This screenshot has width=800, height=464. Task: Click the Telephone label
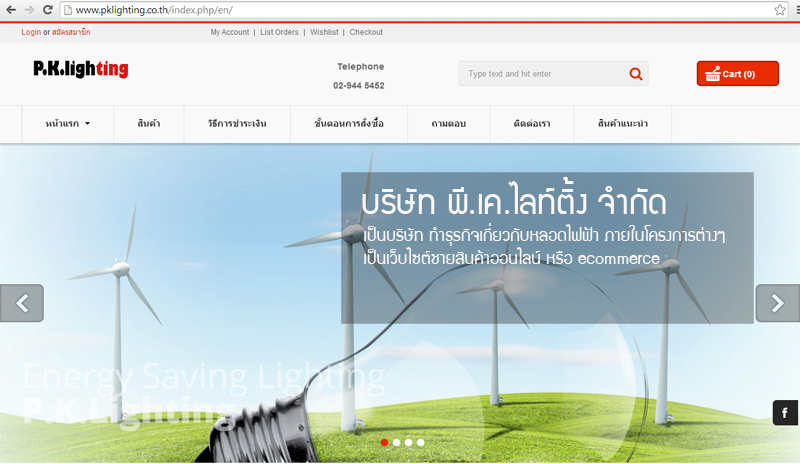point(361,67)
